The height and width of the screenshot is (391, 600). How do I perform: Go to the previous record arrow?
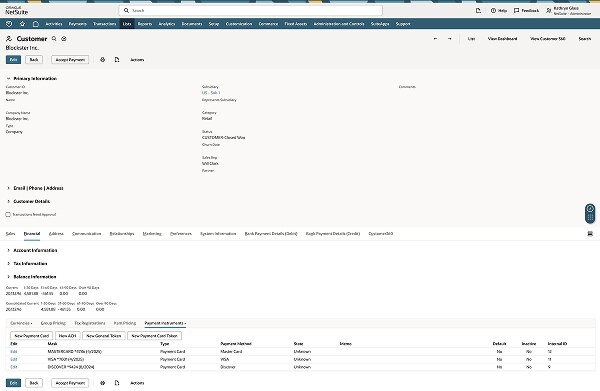pos(435,39)
